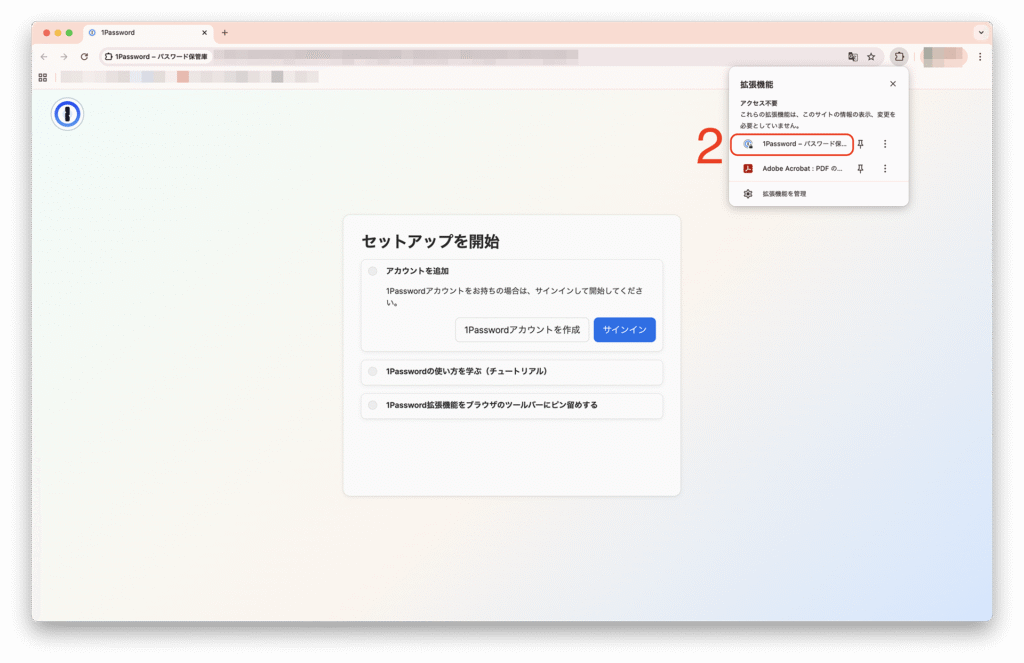Go forward with the forward arrow
Viewport: 1024px width, 663px height.
(x=64, y=57)
